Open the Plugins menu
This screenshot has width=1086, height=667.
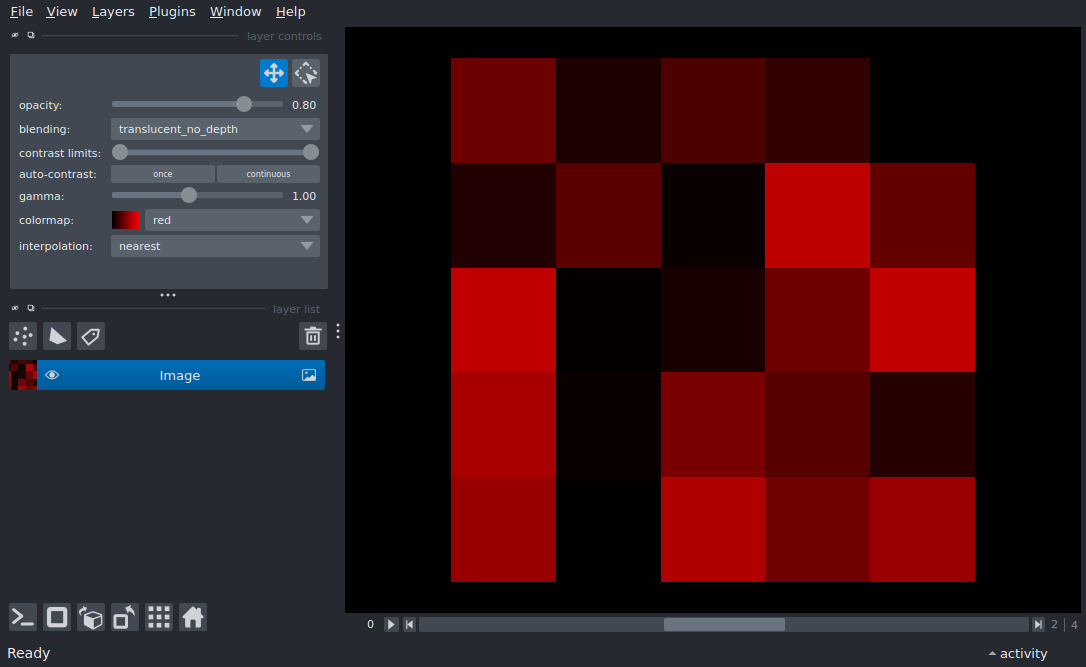(x=172, y=12)
